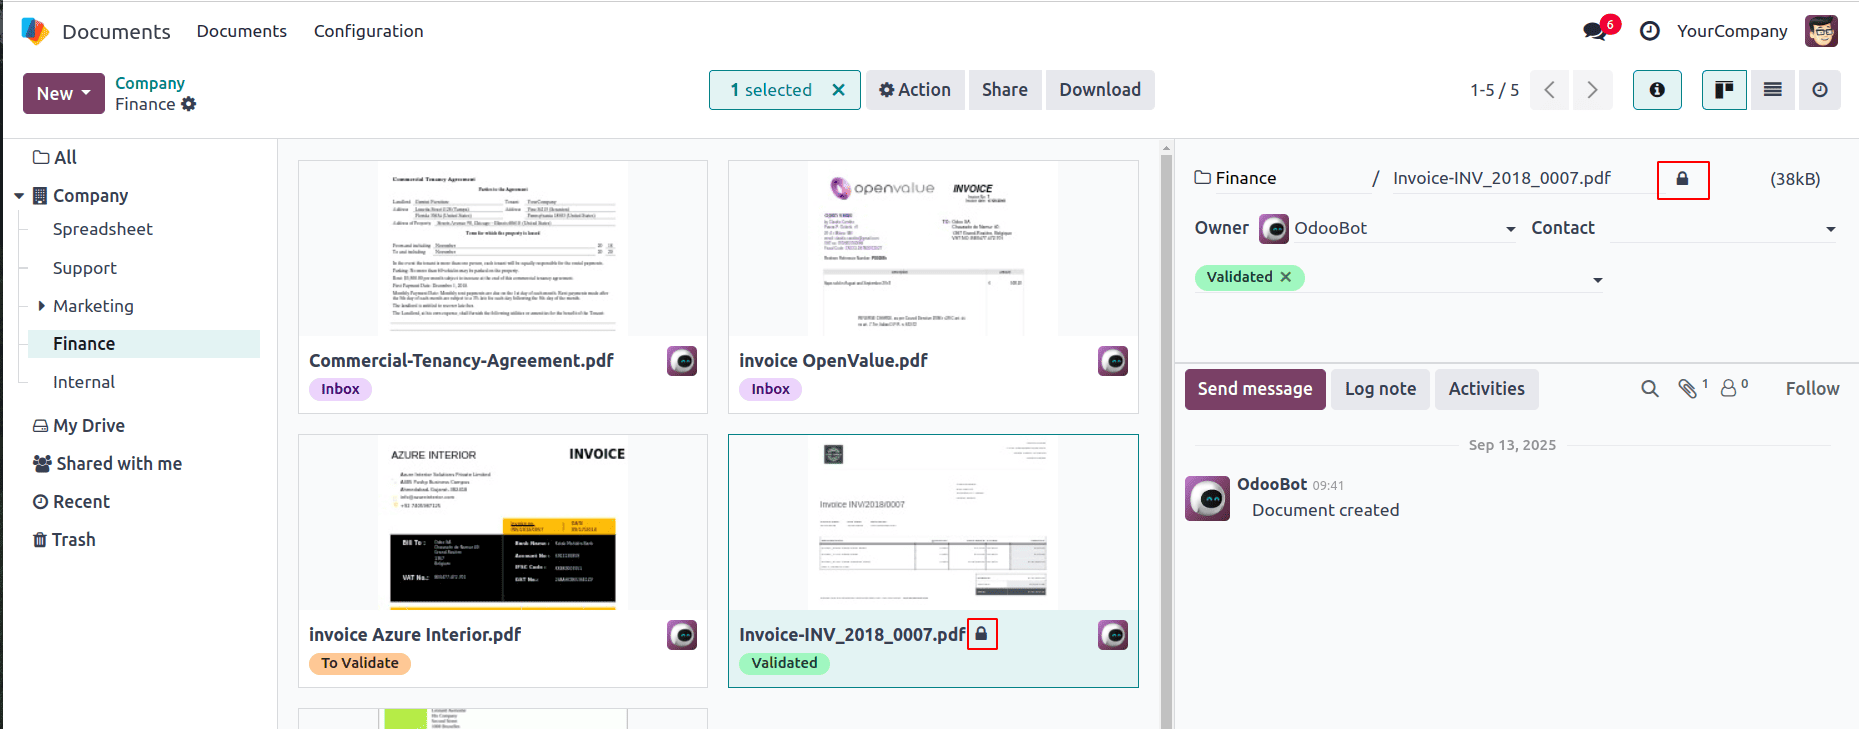Image resolution: width=1859 pixels, height=729 pixels.
Task: Open the Owner dropdown
Action: tap(1510, 229)
